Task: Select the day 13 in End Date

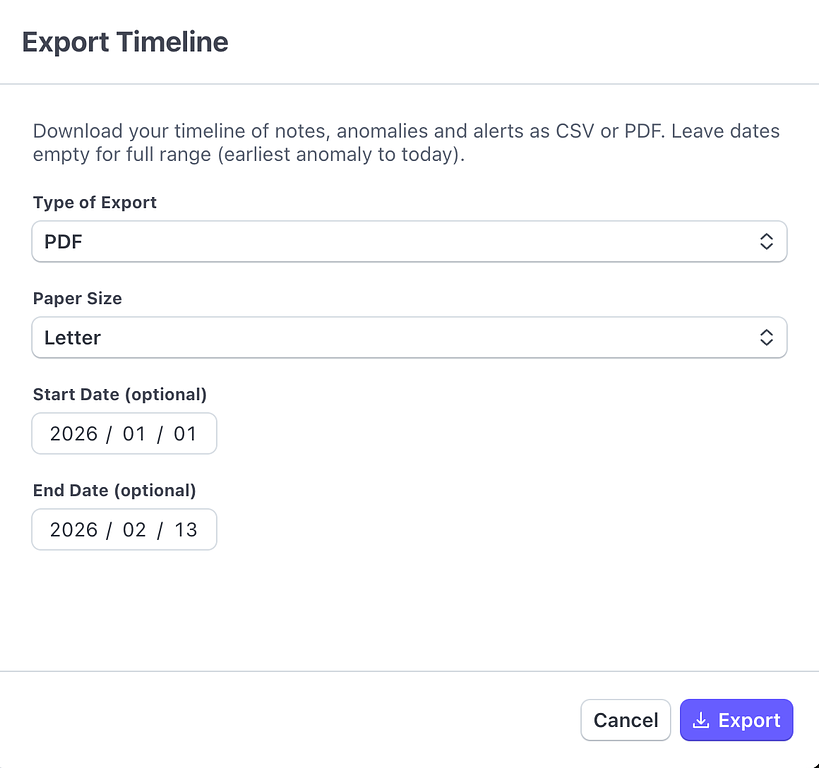Action: (185, 530)
